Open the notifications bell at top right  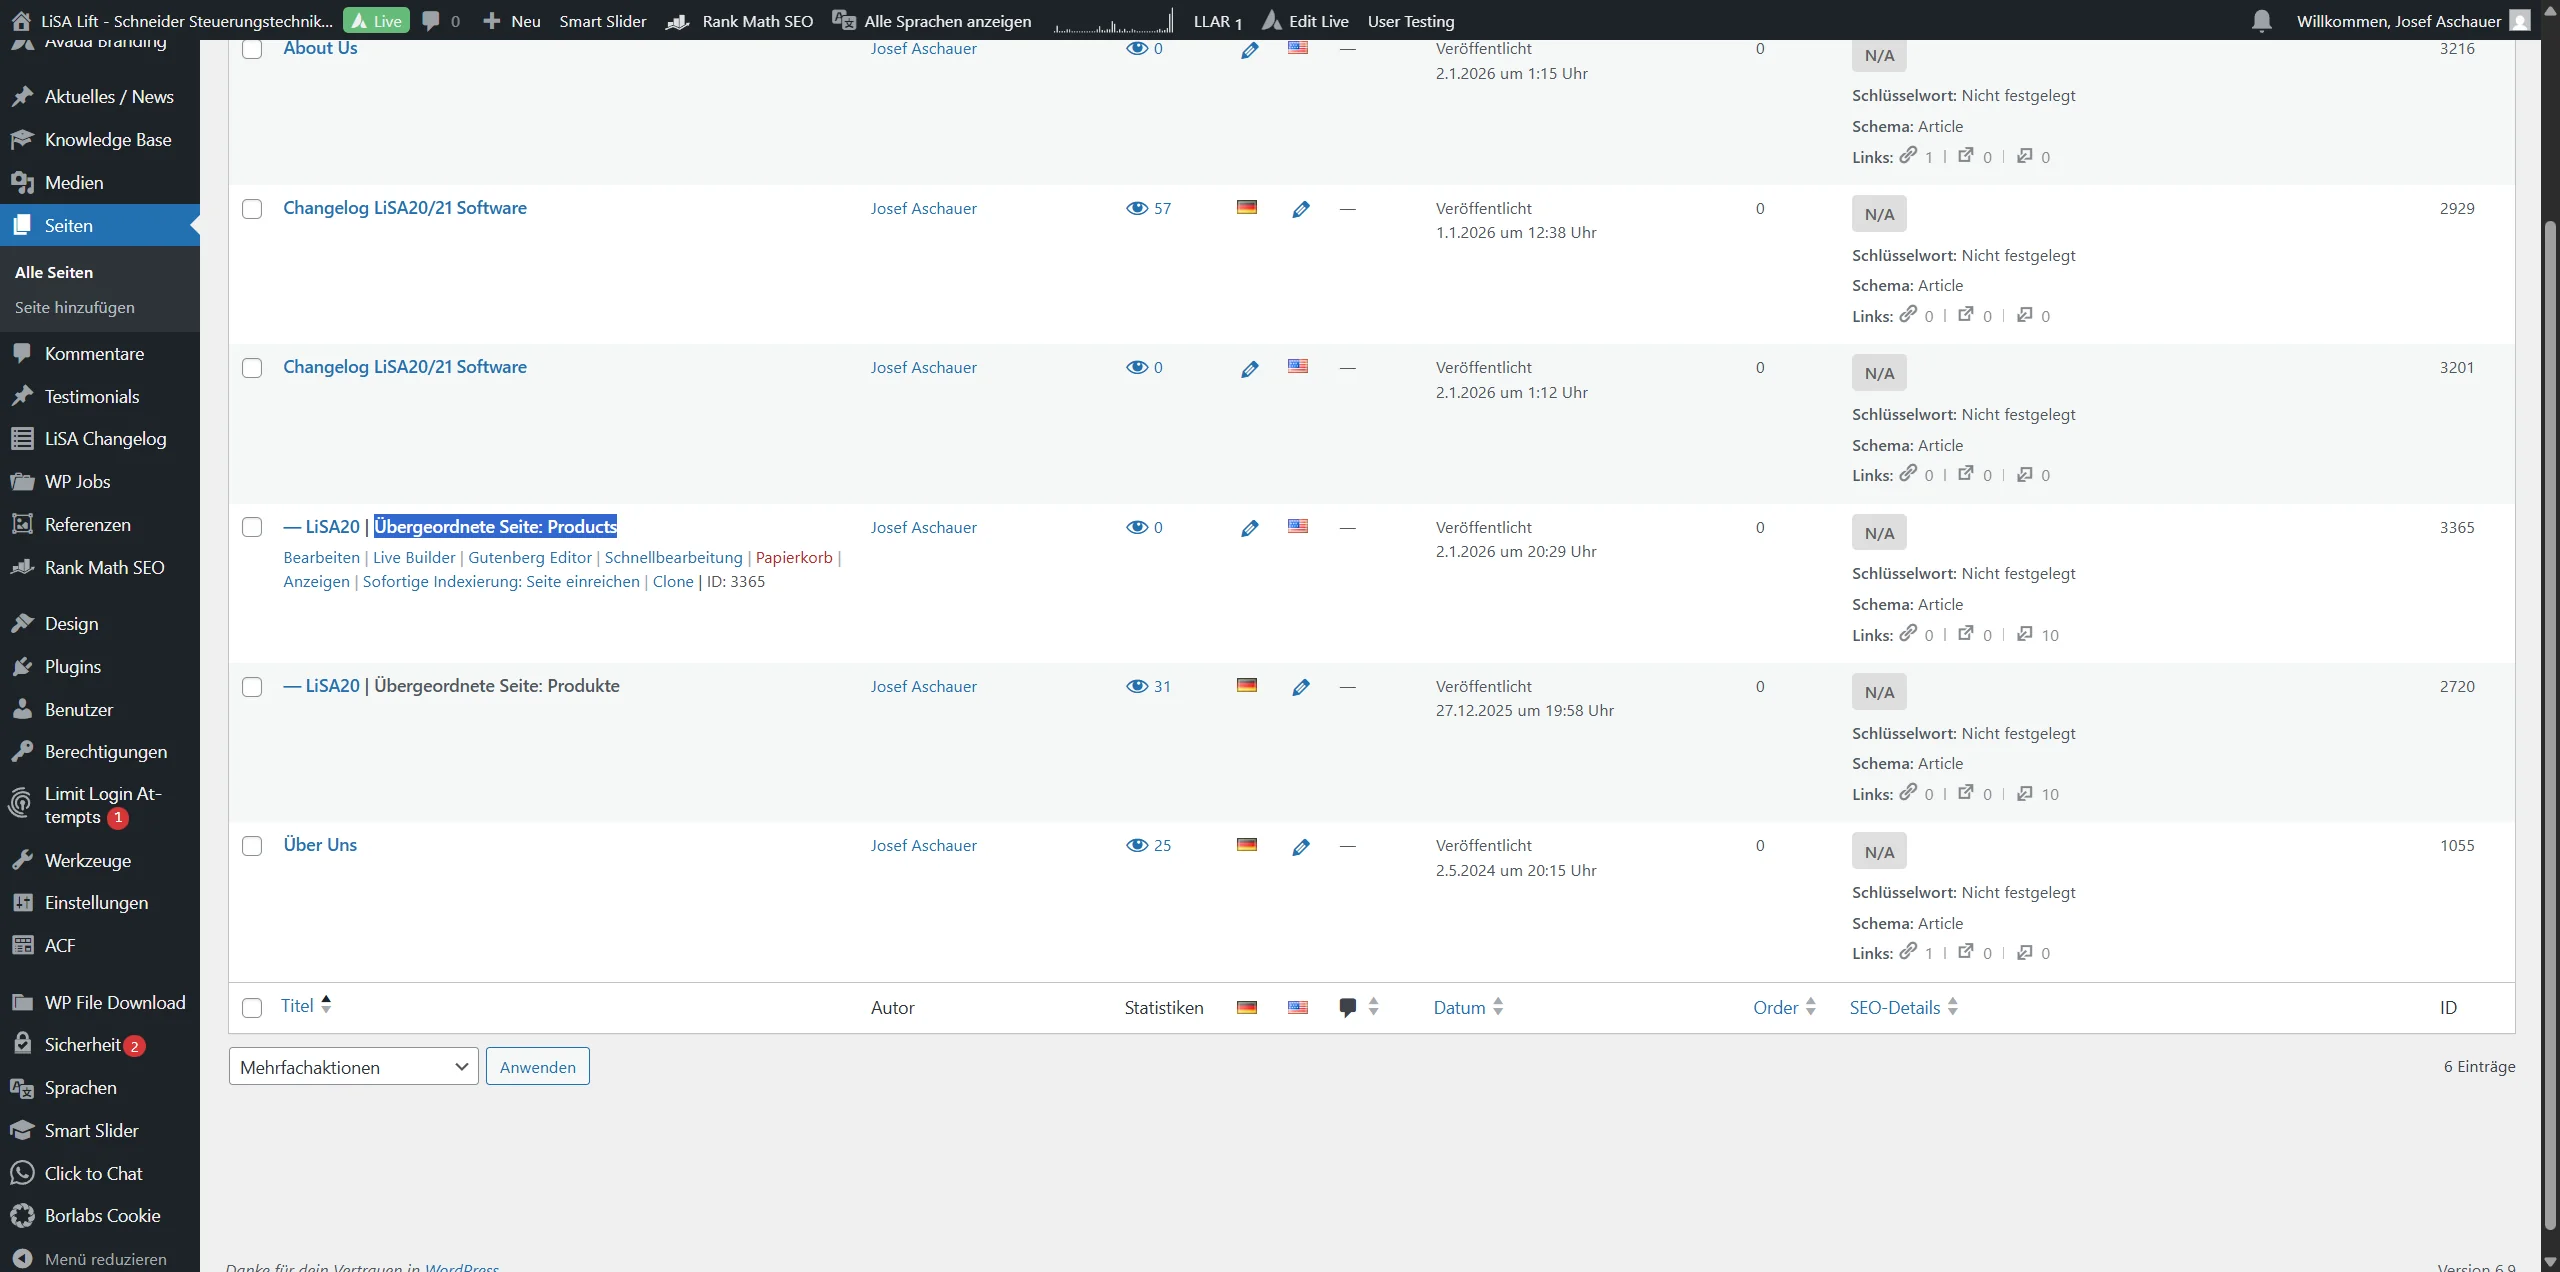point(2261,20)
